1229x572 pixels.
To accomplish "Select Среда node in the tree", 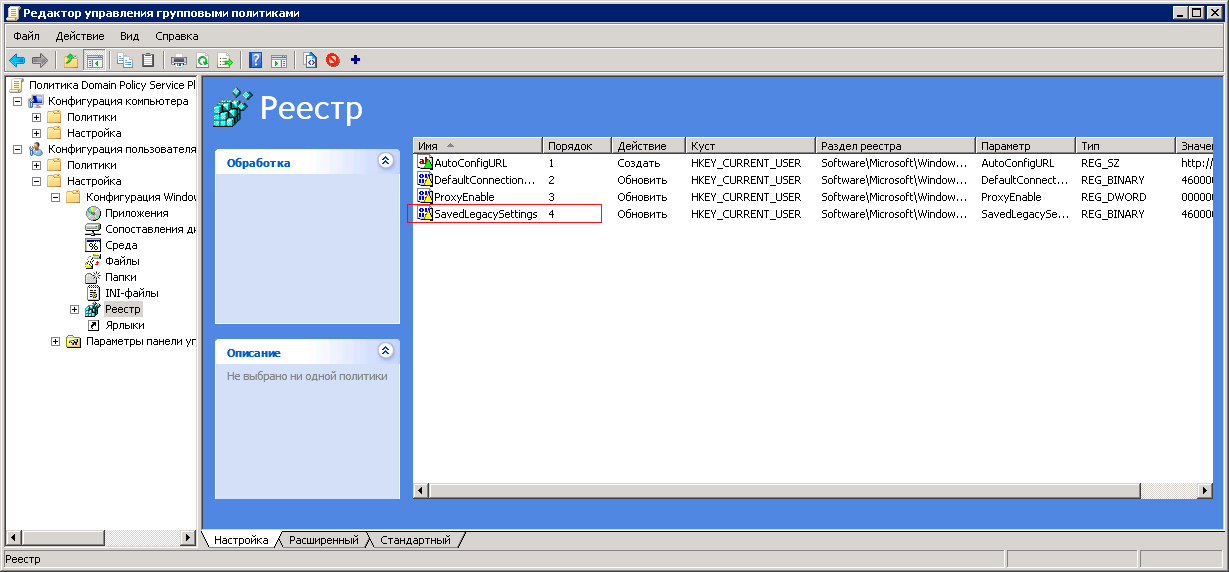I will tap(121, 245).
